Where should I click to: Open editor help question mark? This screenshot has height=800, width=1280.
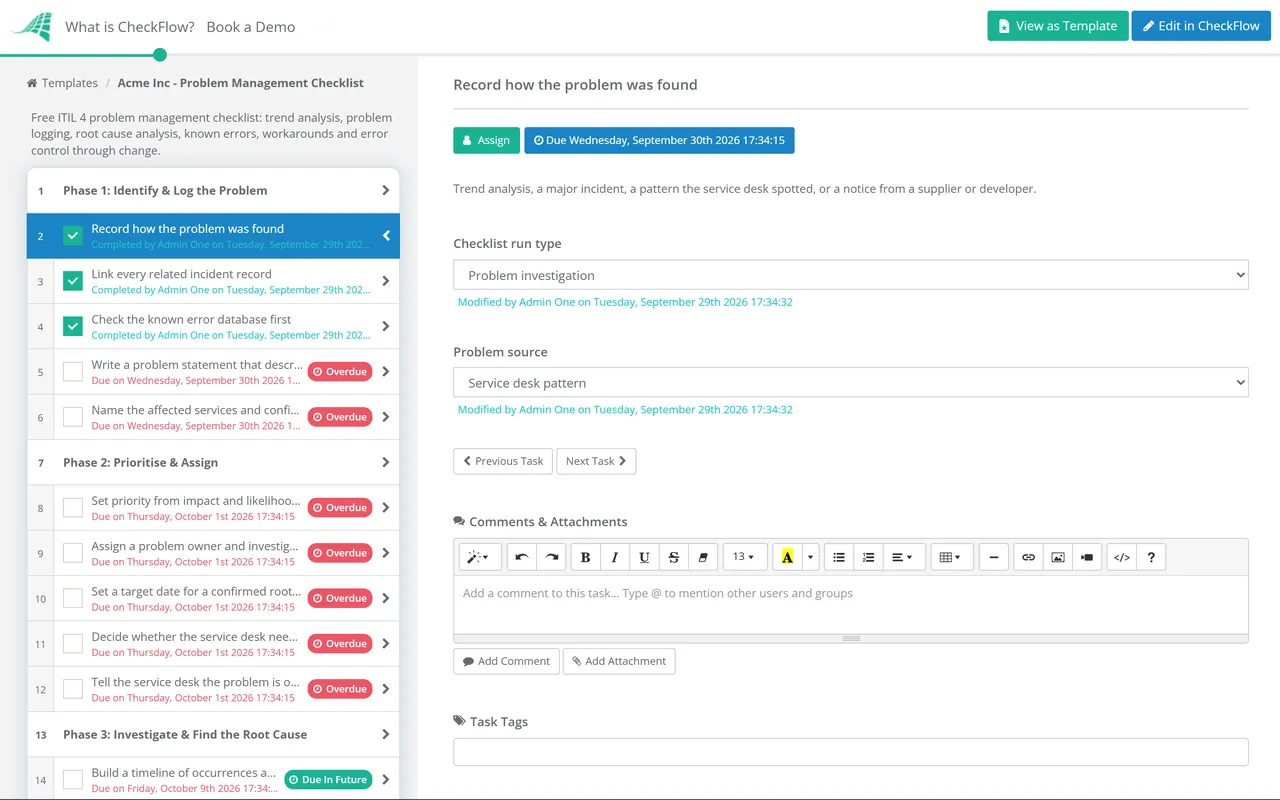[x=1151, y=557]
